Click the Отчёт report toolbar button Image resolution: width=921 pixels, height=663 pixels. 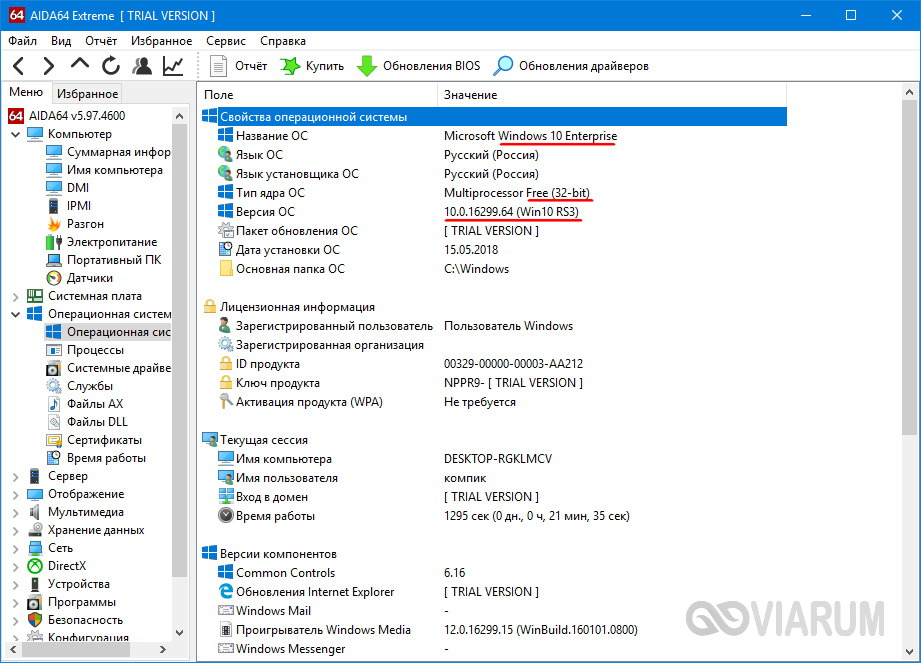pos(238,66)
